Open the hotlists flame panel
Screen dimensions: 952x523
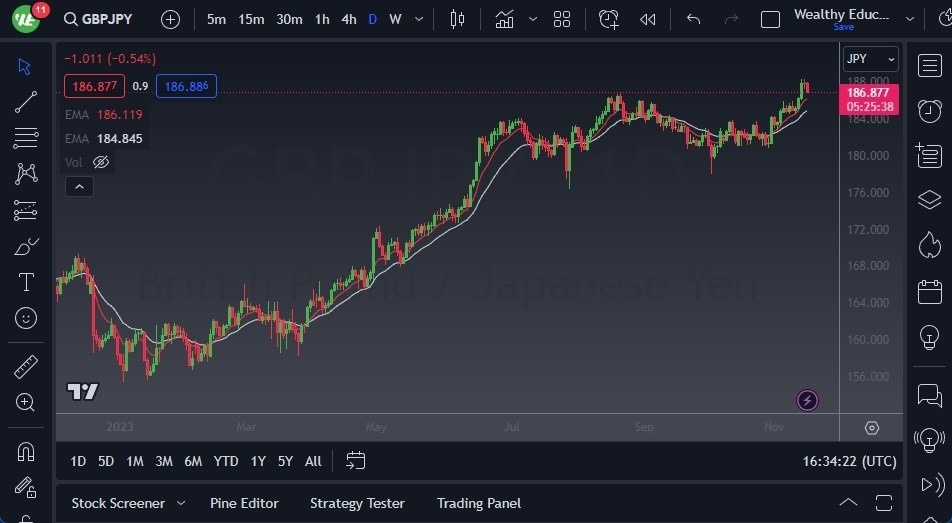[930, 245]
